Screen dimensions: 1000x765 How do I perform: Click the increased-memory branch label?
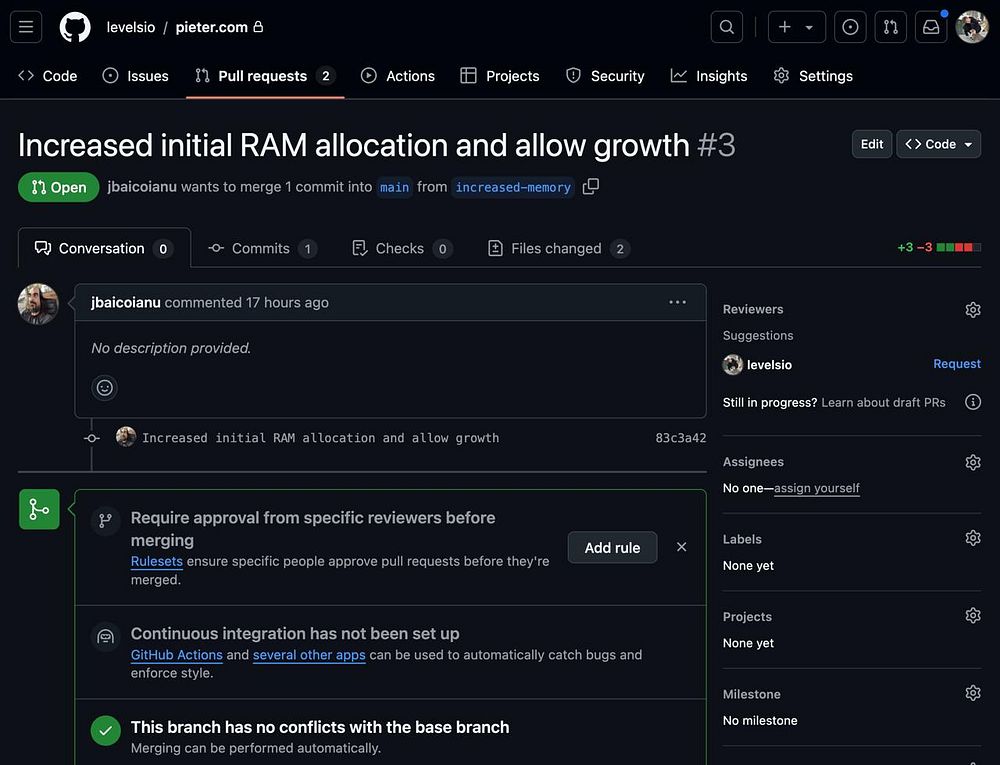tap(513, 187)
